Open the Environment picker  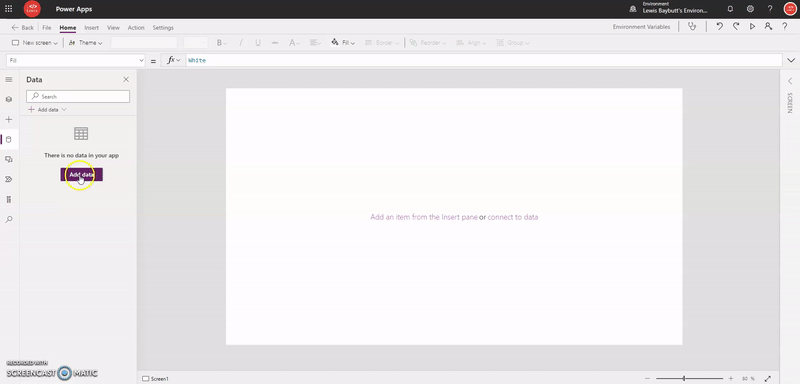click(x=669, y=8)
